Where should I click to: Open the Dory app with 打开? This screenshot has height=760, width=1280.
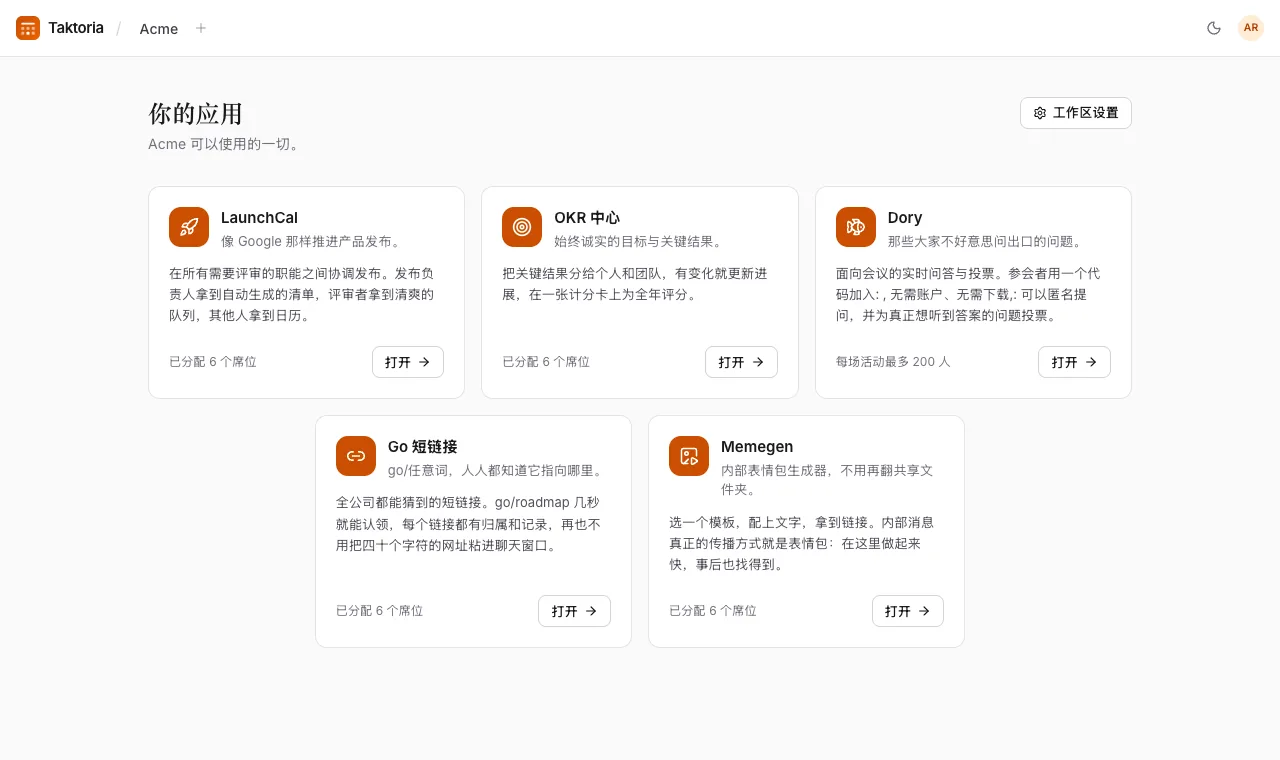[1074, 362]
